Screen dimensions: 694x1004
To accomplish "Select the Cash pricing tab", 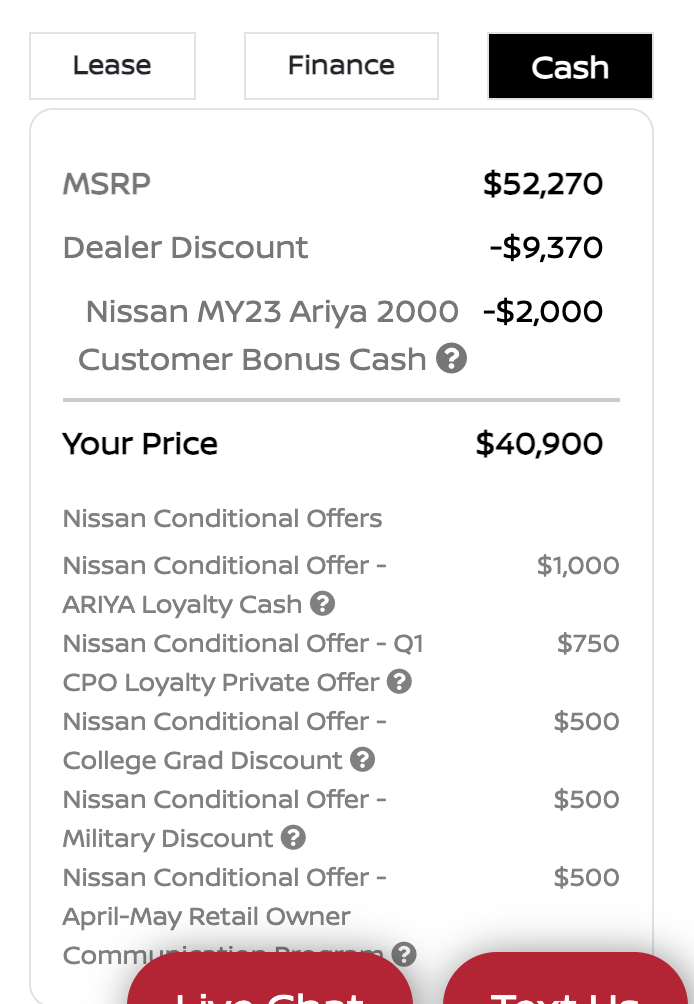I will point(570,66).
